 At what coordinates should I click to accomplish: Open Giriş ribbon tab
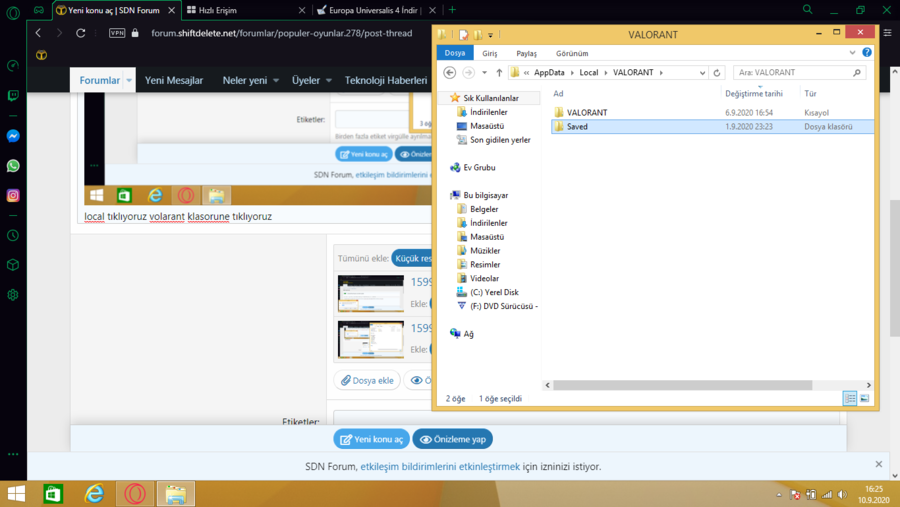490,53
